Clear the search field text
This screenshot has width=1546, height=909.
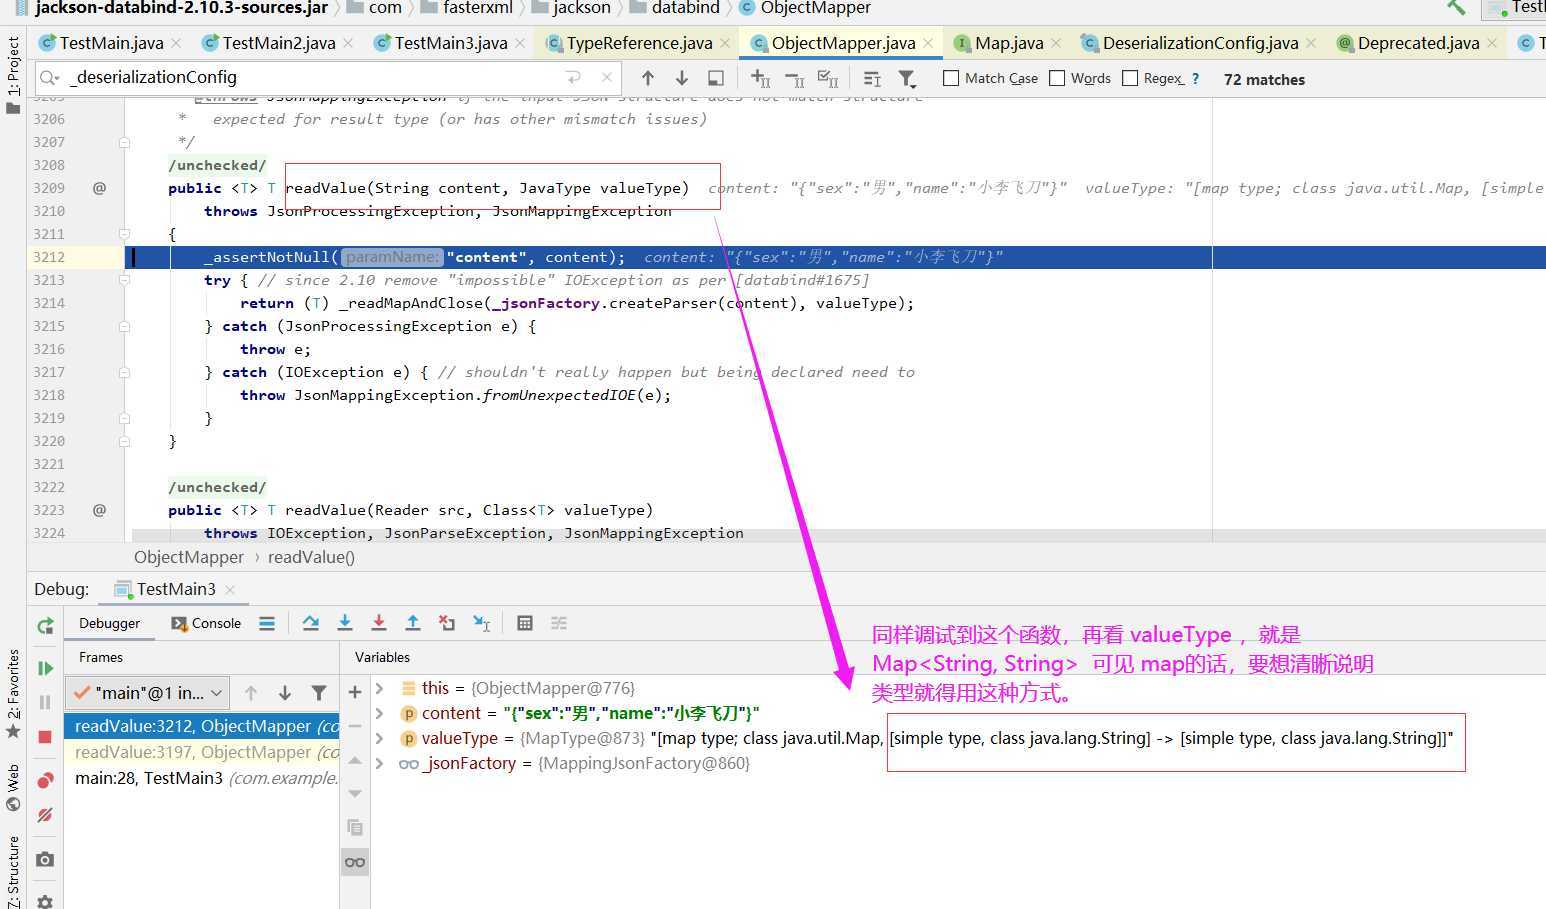(607, 77)
